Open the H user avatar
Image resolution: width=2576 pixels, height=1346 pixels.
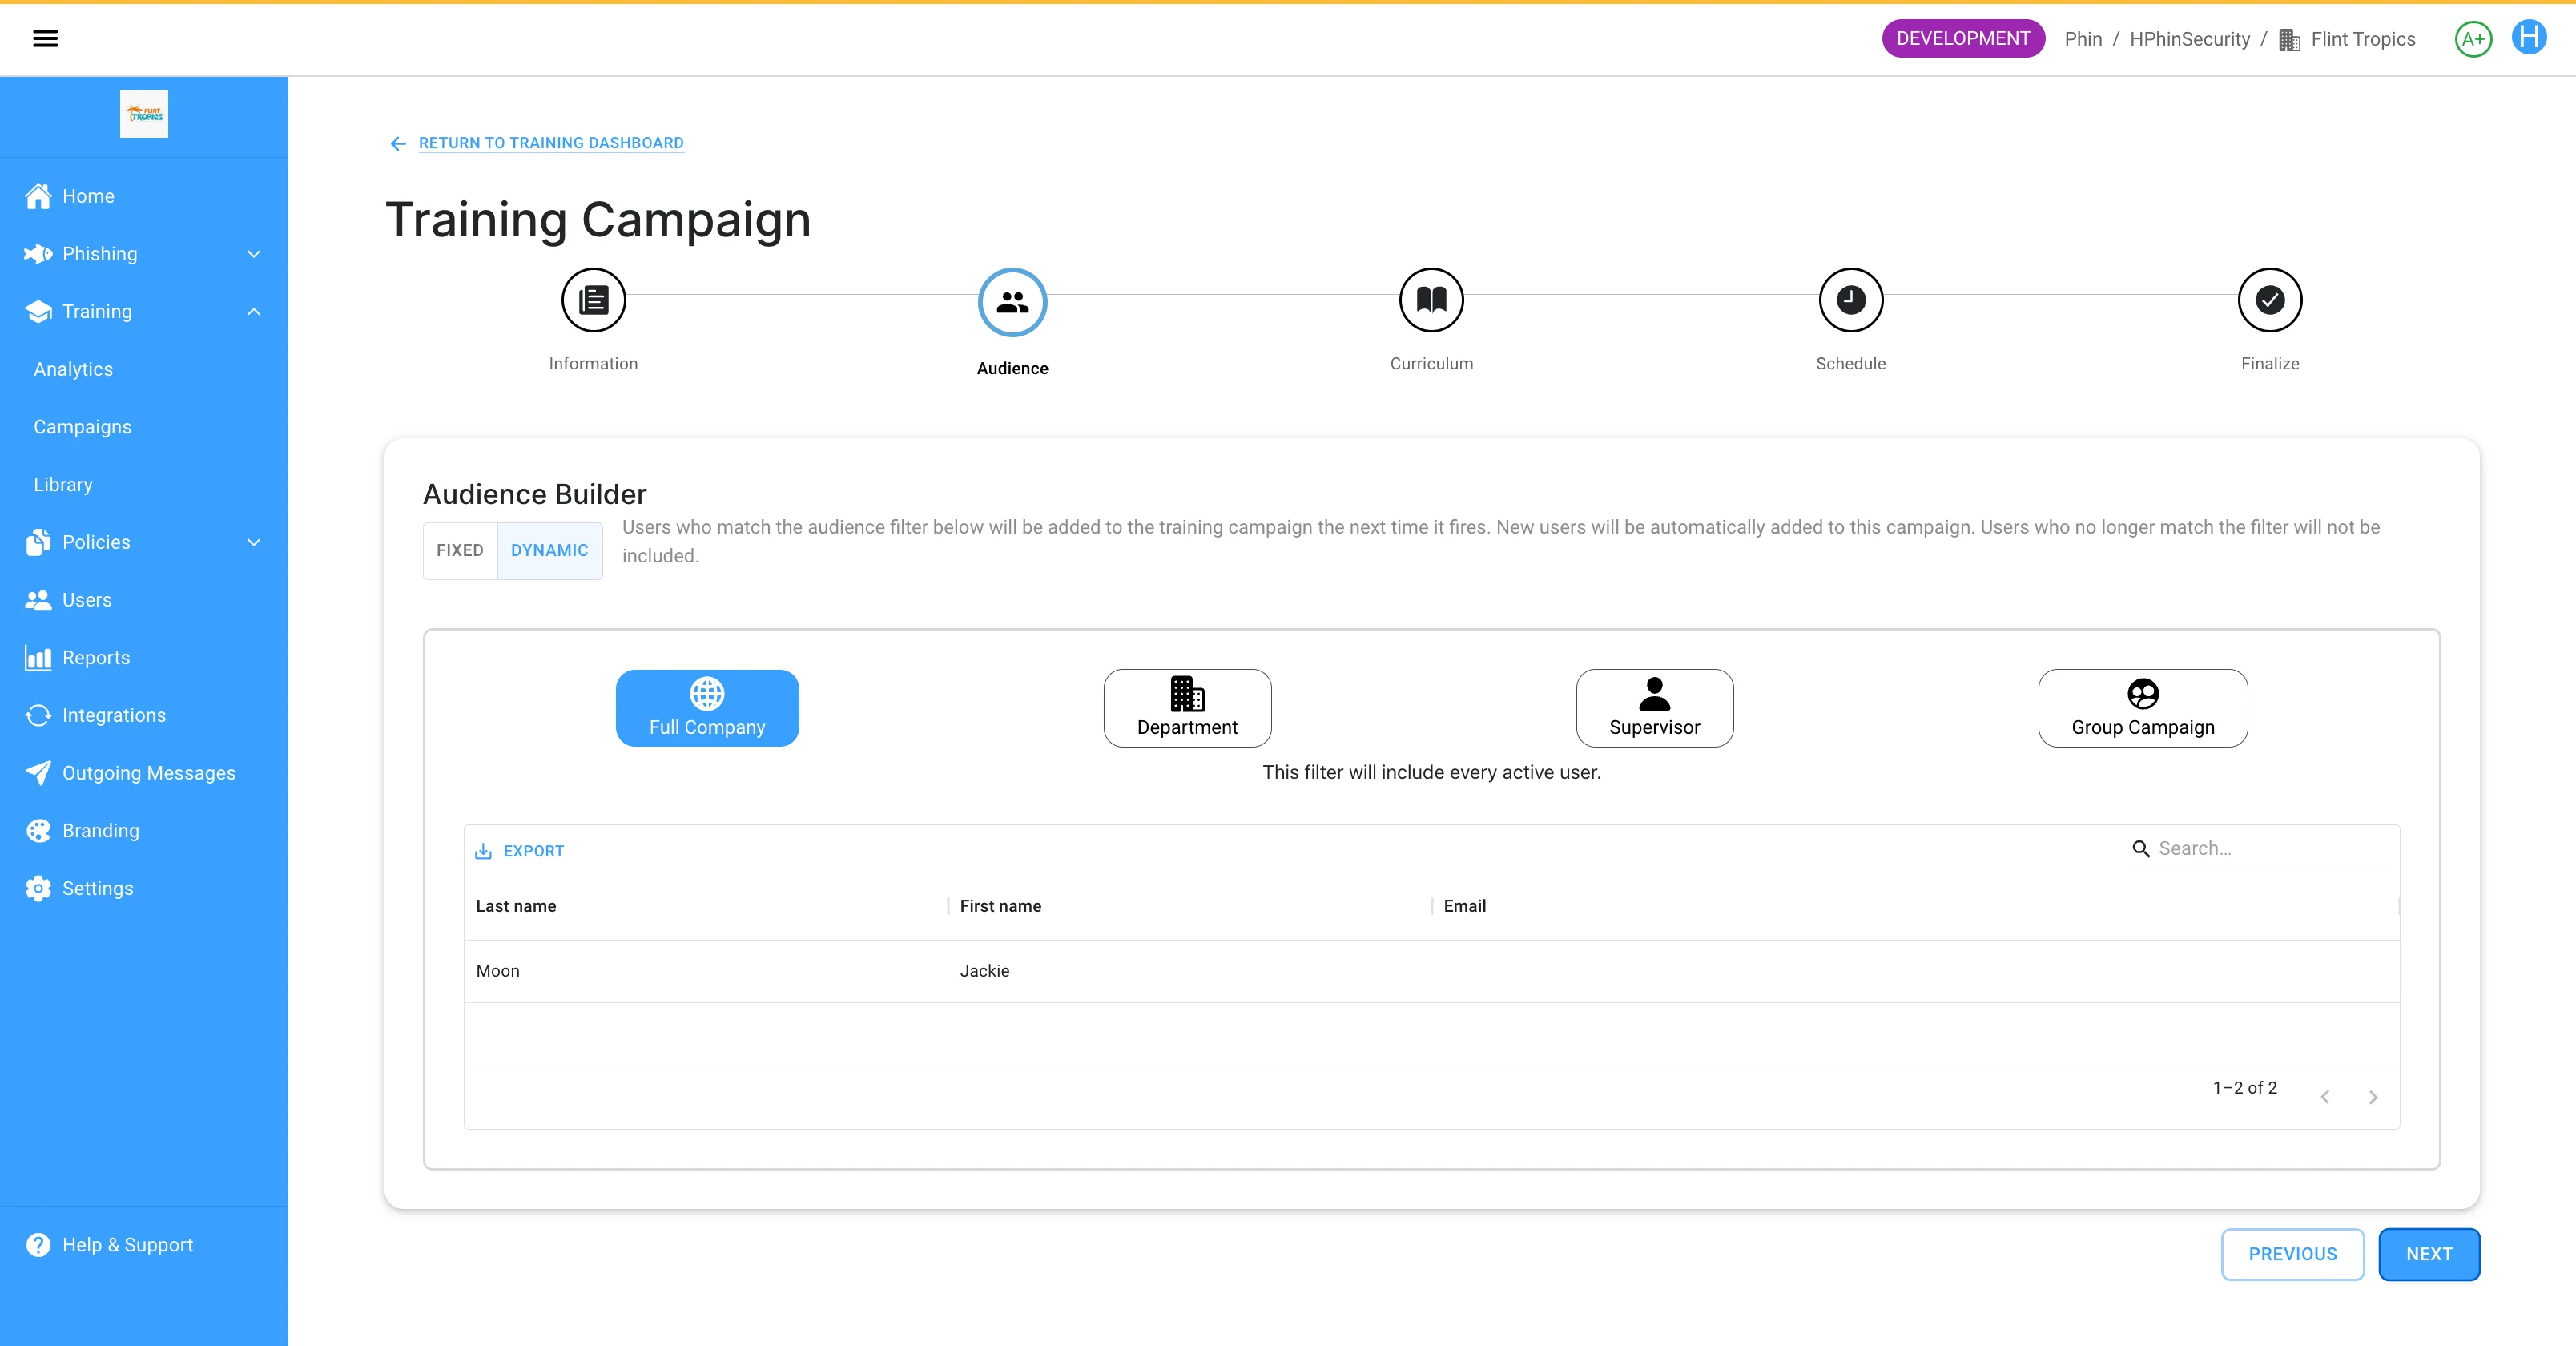2528,38
